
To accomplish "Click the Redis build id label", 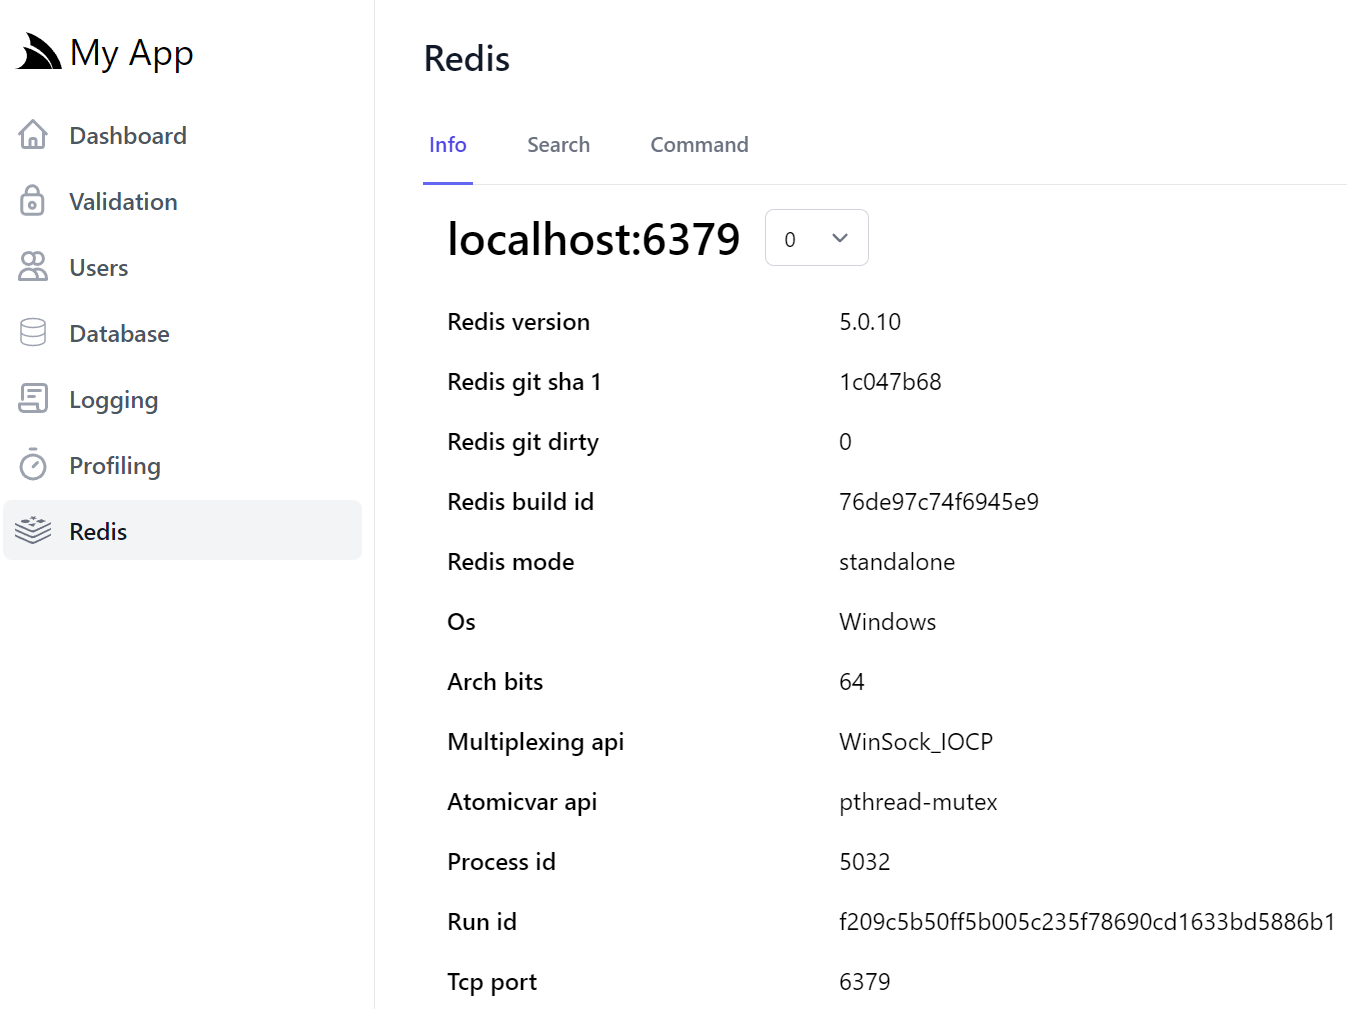I will 520,502.
